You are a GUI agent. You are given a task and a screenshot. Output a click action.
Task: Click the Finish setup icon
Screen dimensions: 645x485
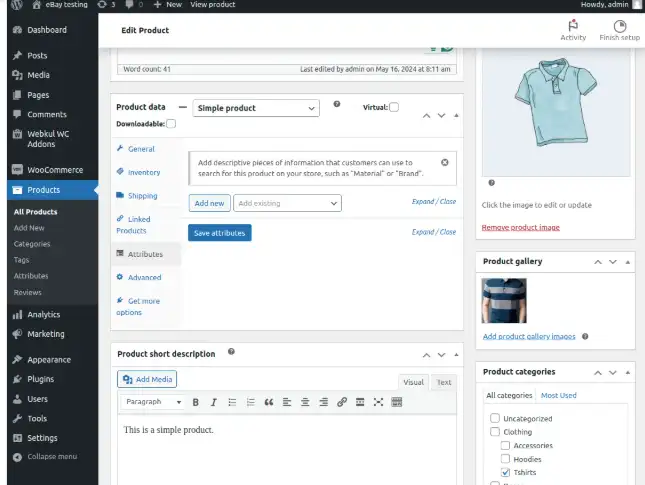pos(620,29)
